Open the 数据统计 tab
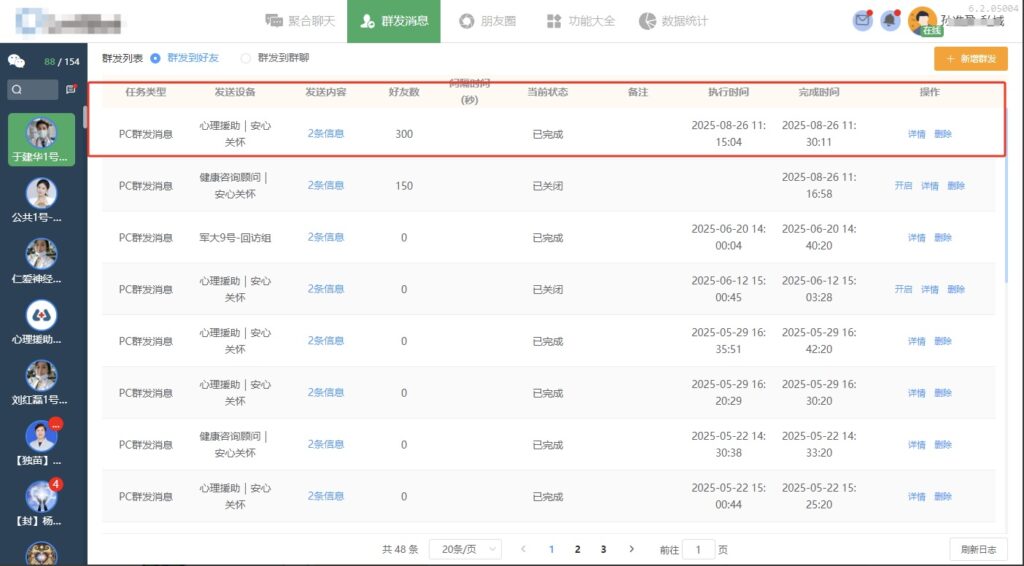 pos(673,21)
